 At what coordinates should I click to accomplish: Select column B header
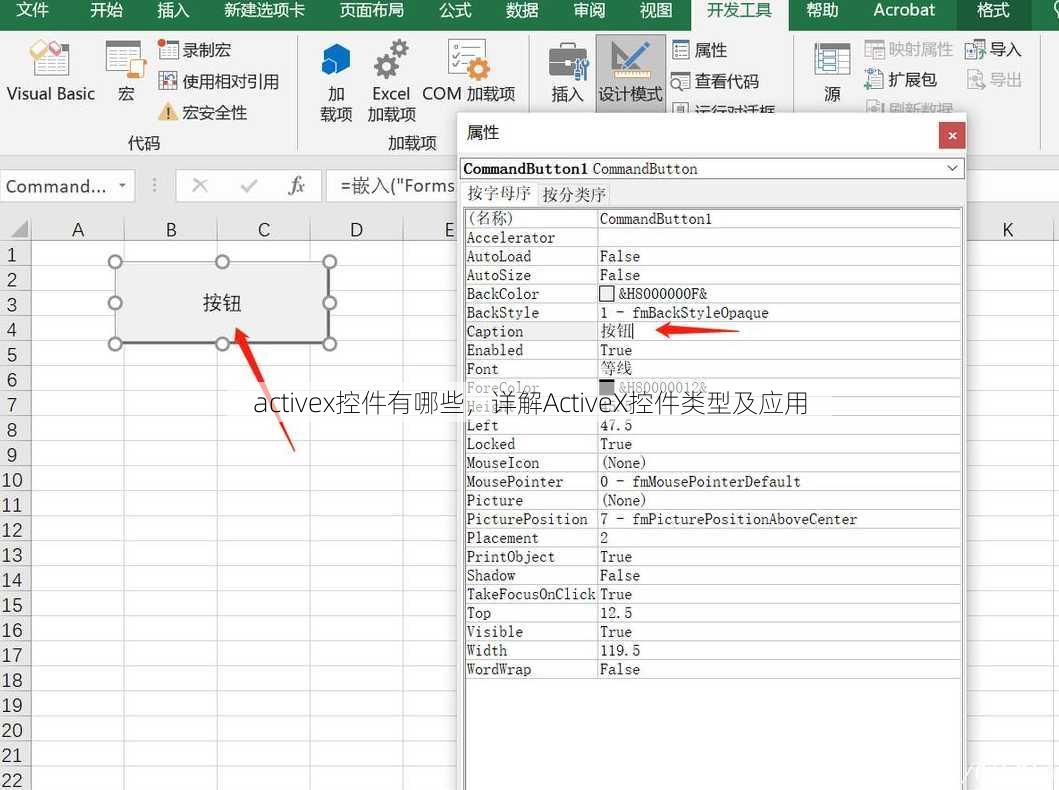coord(171,230)
